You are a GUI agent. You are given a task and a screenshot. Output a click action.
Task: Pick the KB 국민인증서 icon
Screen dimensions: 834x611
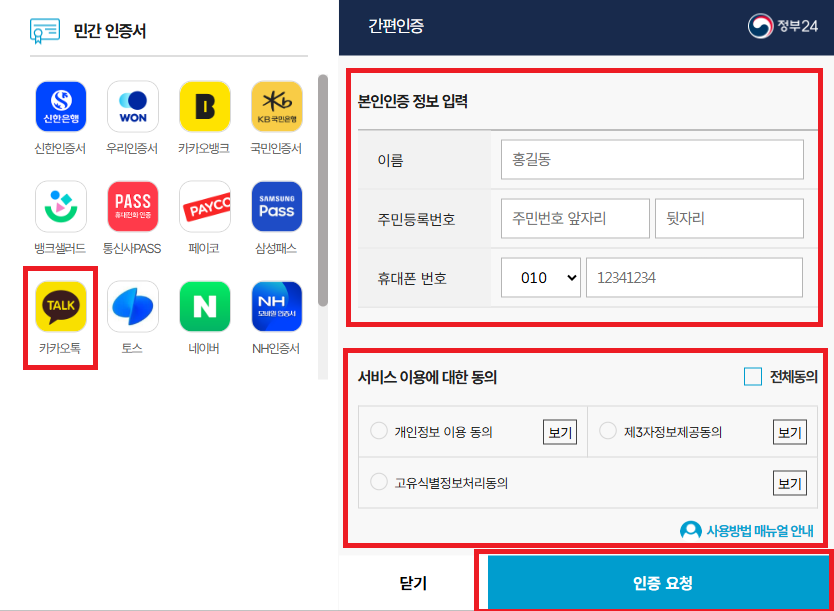pos(276,106)
